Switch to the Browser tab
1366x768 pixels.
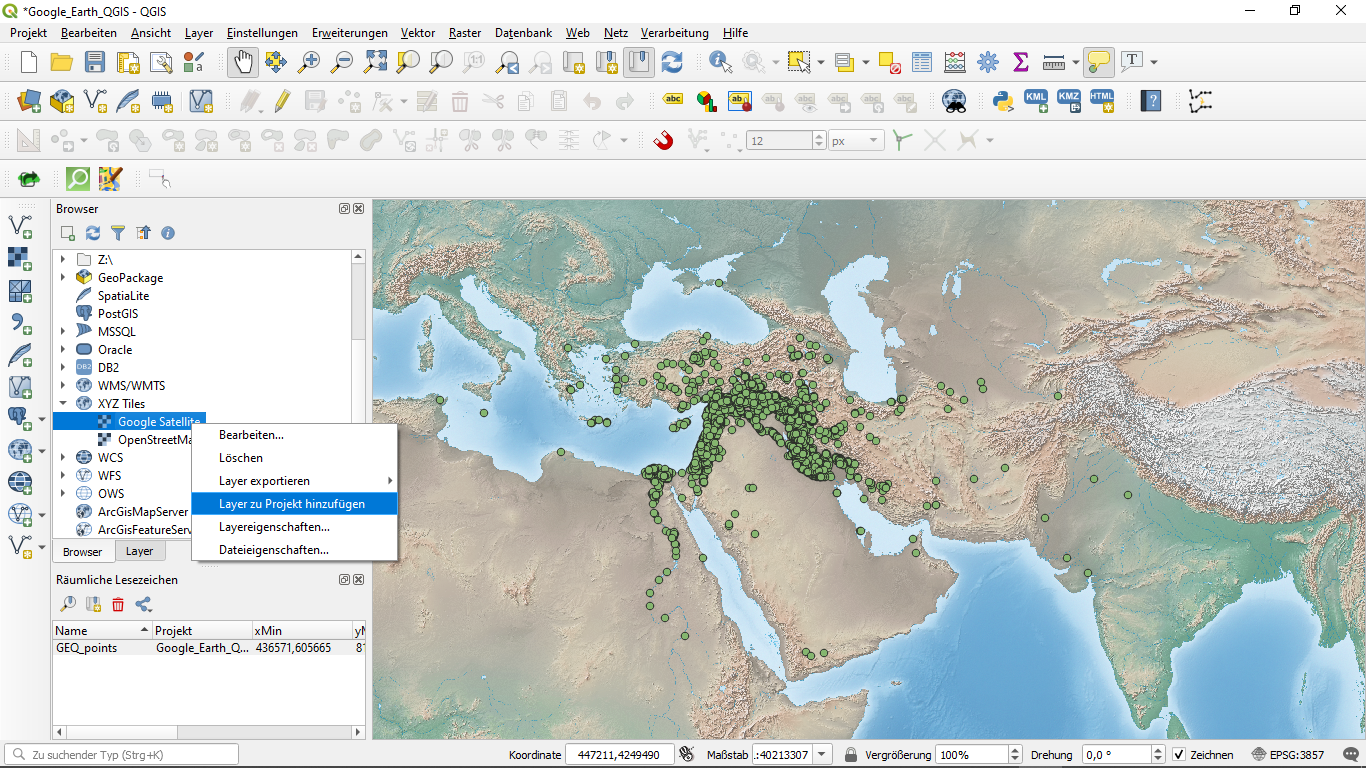(x=83, y=552)
